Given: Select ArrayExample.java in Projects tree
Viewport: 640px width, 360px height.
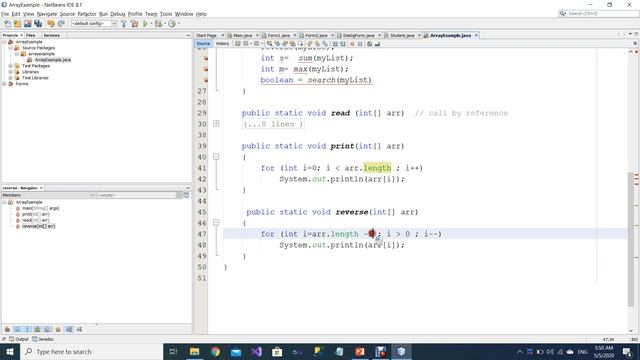Looking at the screenshot, I should (53, 60).
